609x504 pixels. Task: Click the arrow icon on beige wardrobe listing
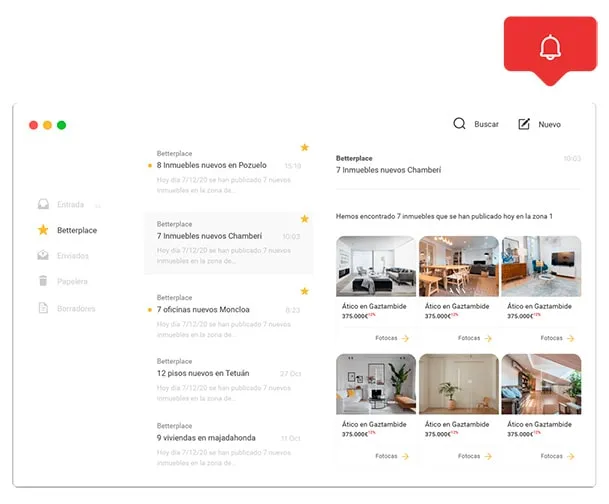point(488,456)
